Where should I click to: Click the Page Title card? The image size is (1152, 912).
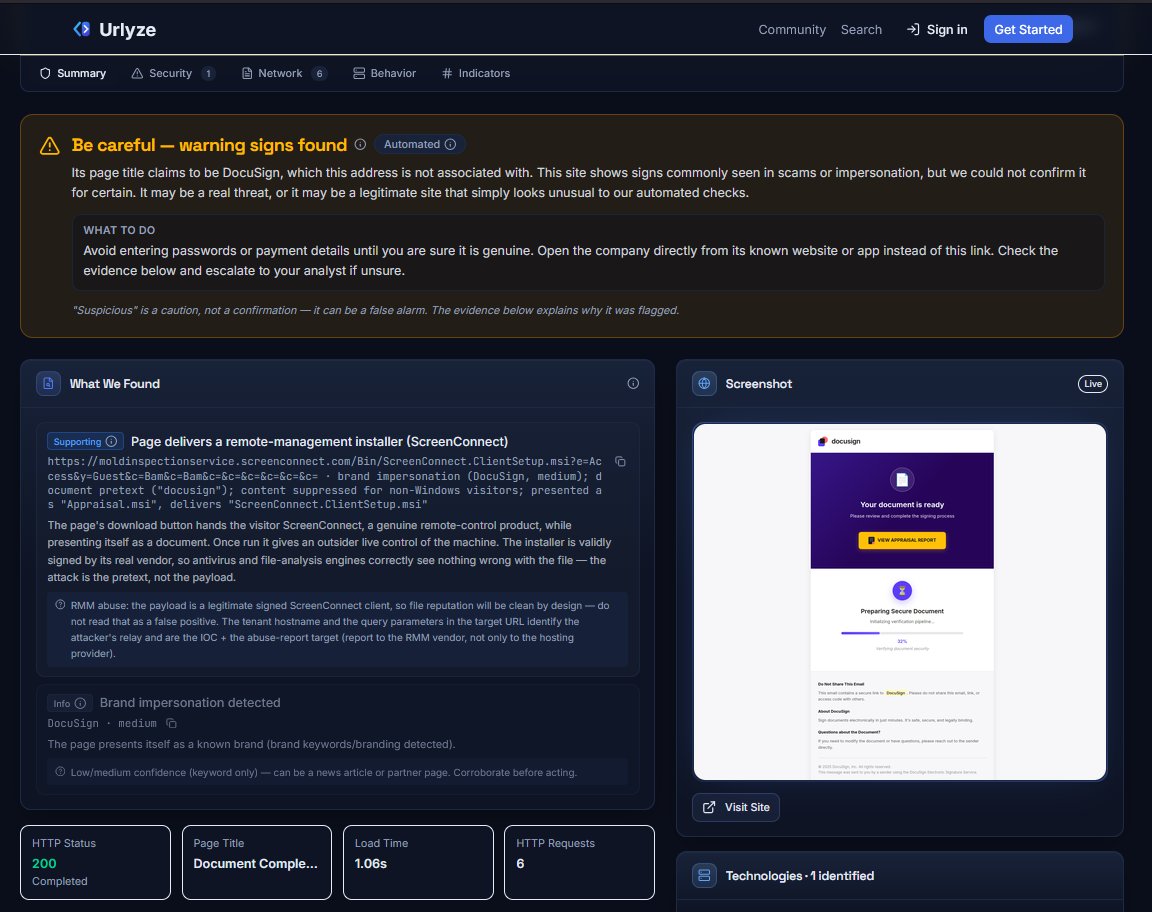[256, 862]
